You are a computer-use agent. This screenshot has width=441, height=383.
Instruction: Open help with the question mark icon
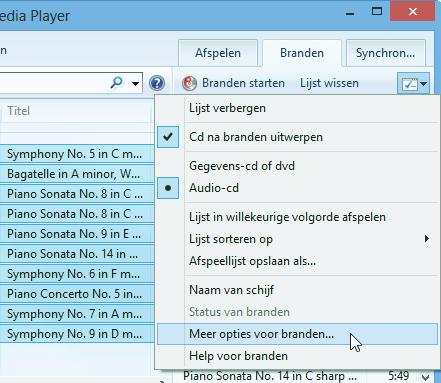point(157,83)
